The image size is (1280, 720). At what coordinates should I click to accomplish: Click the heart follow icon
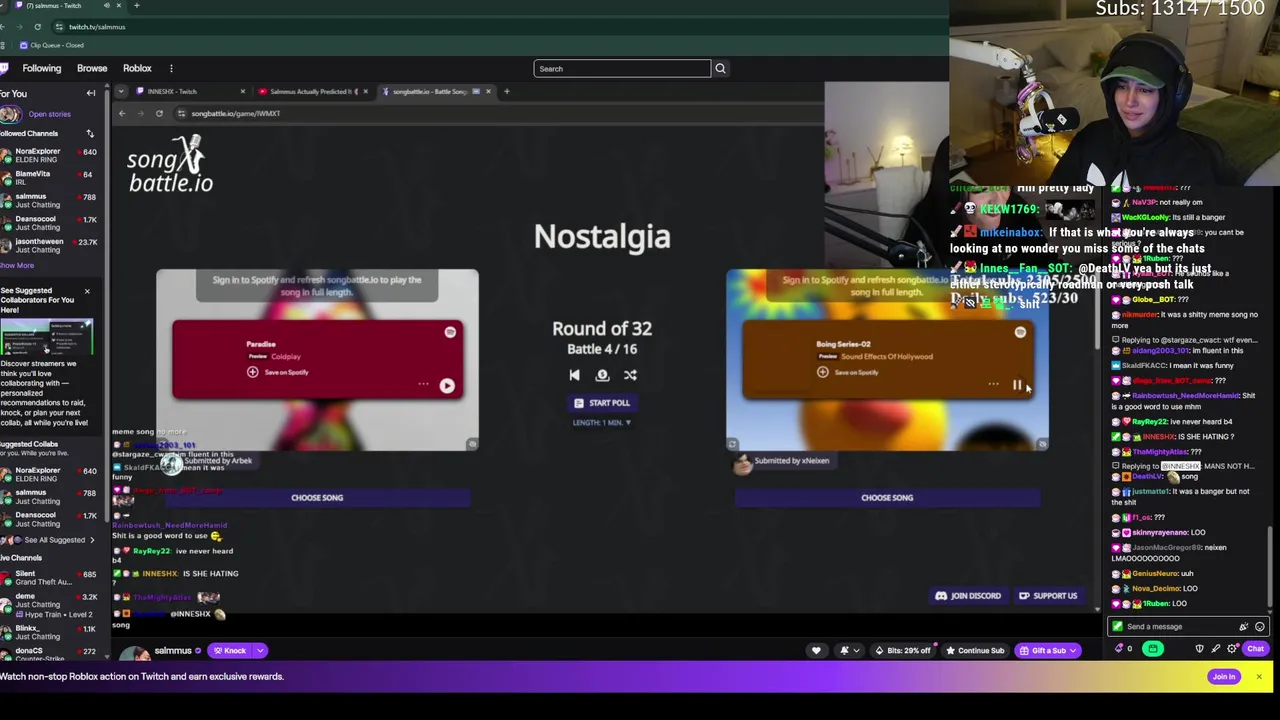pyautogui.click(x=816, y=651)
